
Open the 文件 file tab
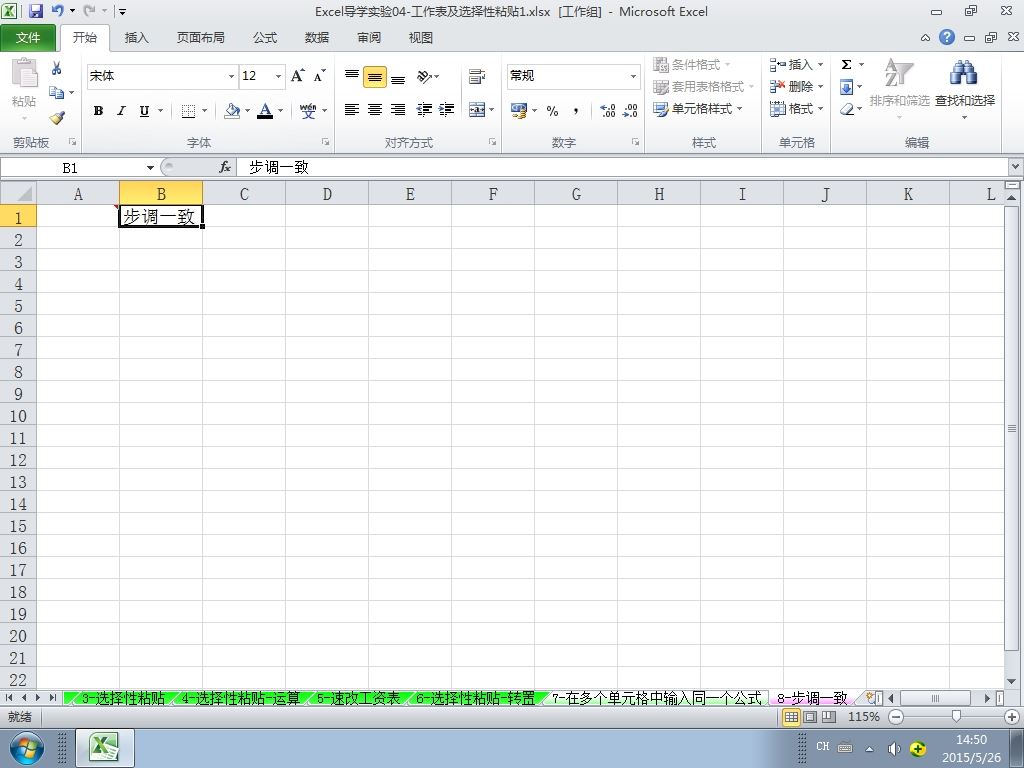[28, 38]
